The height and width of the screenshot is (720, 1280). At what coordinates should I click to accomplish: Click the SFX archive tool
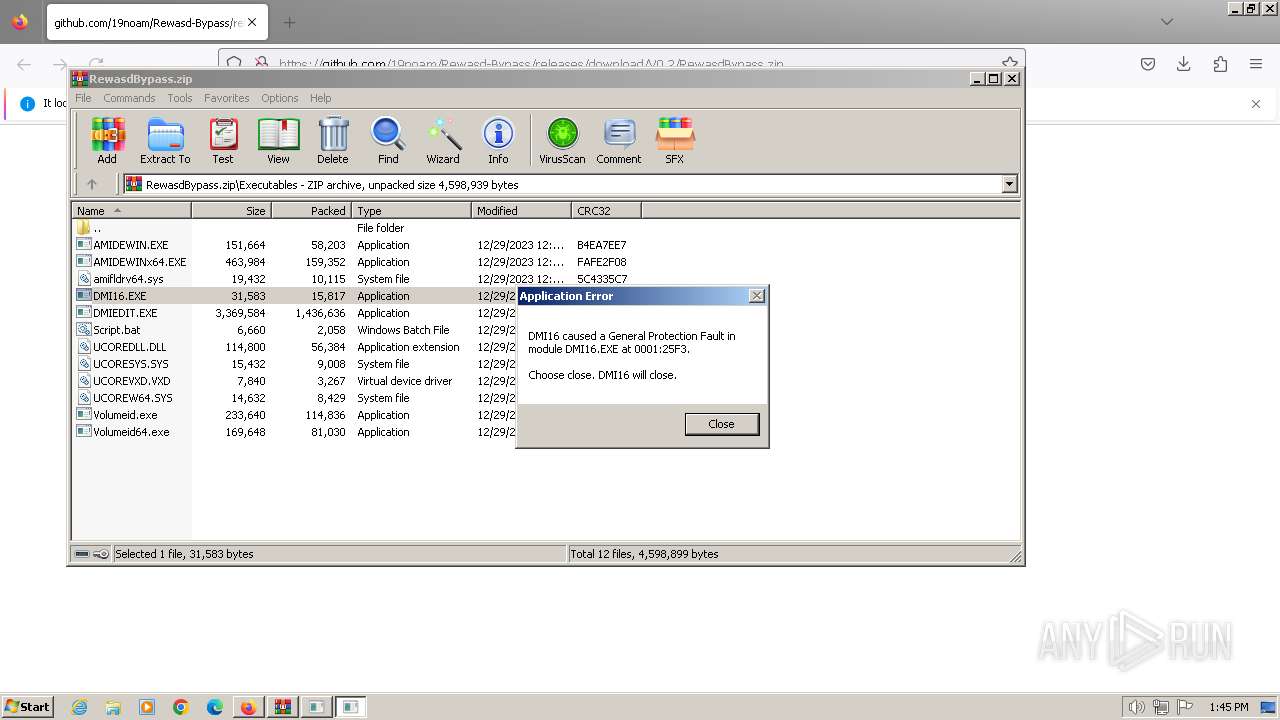pos(675,141)
